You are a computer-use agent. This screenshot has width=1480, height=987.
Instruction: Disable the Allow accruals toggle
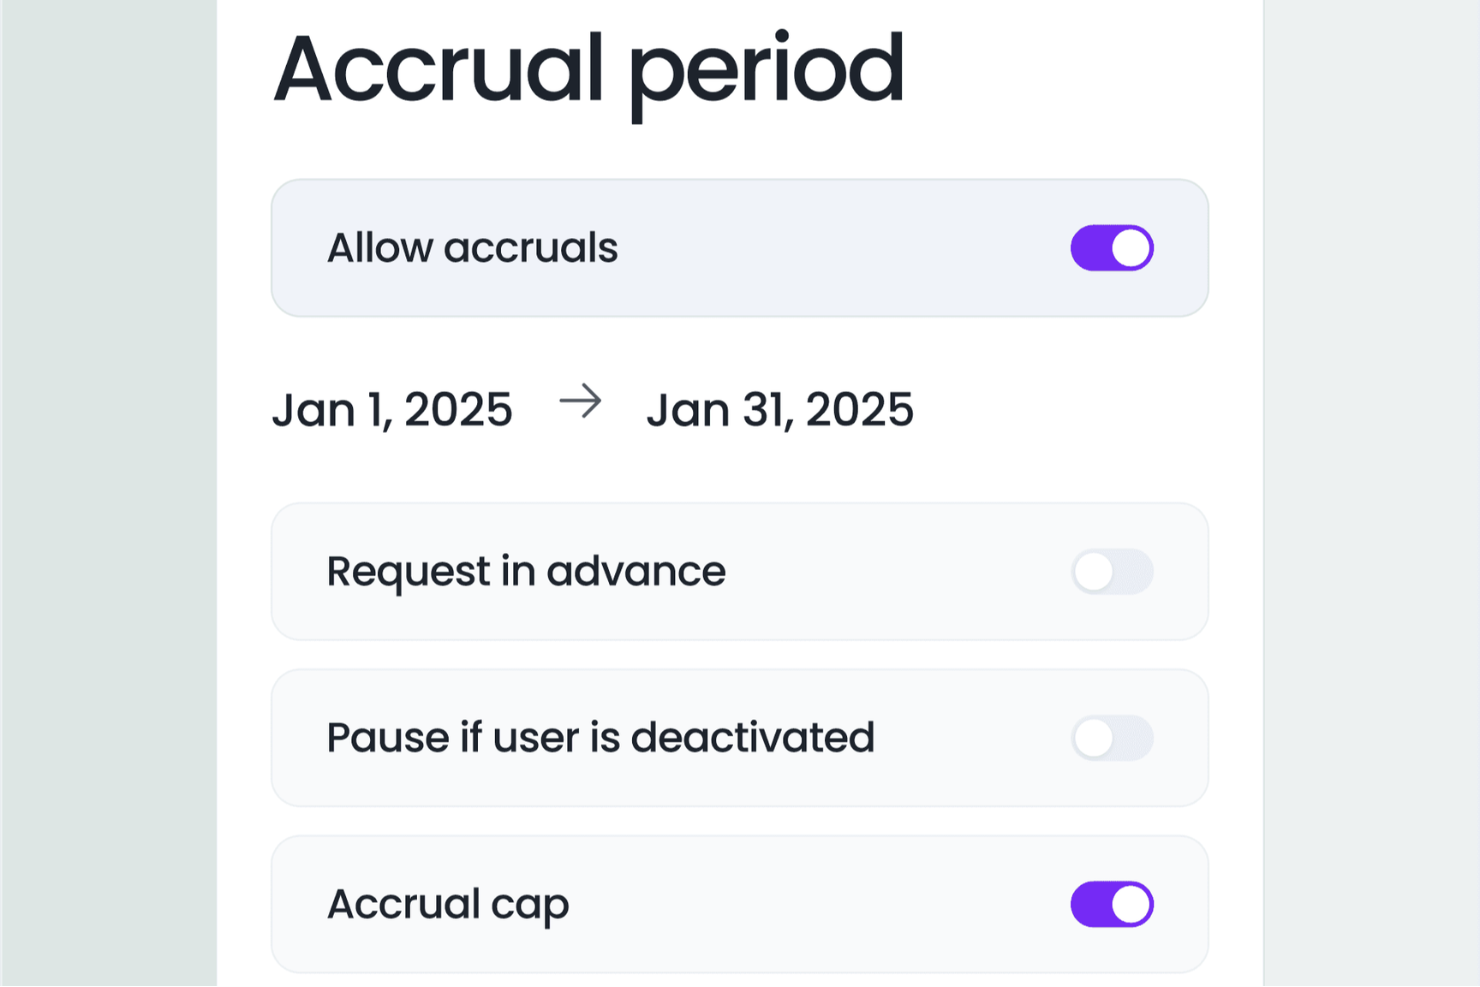click(x=1111, y=248)
